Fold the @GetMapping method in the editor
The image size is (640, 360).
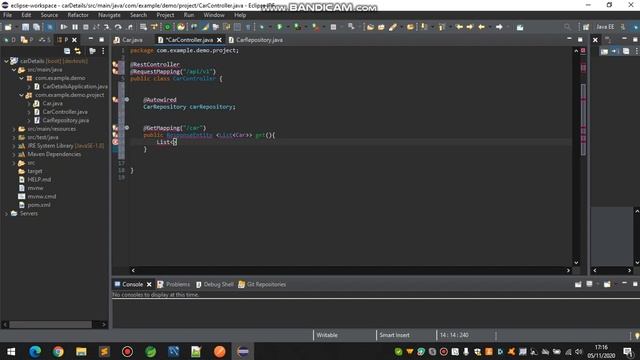tap(127, 128)
